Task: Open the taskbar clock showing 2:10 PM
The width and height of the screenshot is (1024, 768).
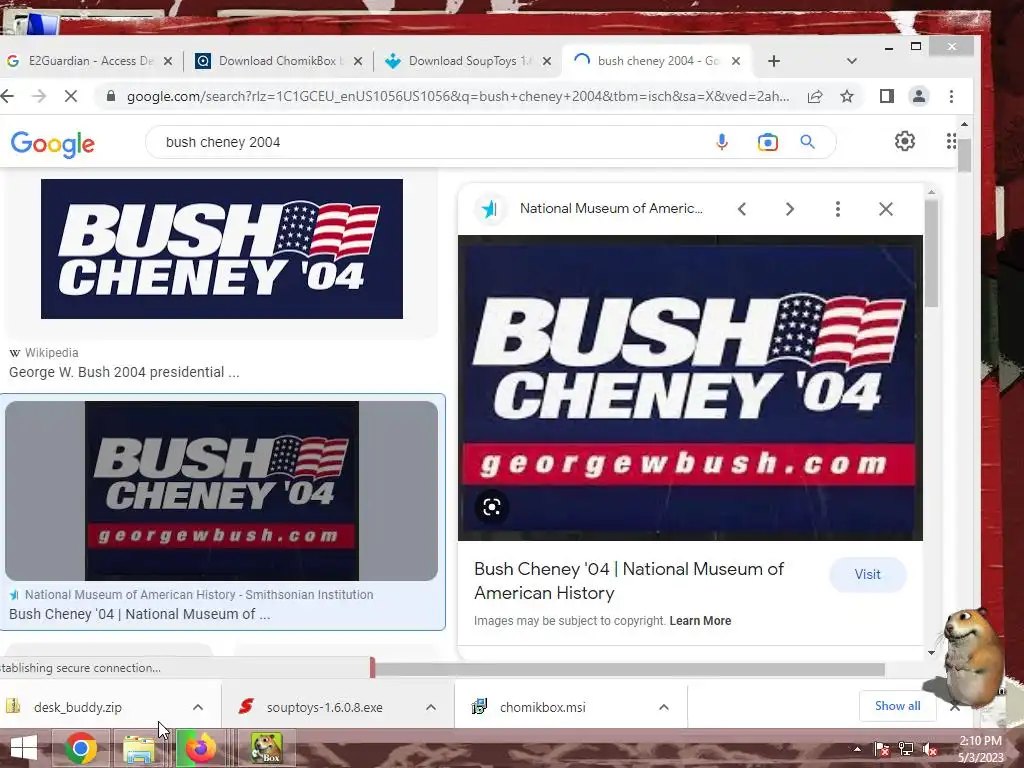Action: (x=980, y=750)
